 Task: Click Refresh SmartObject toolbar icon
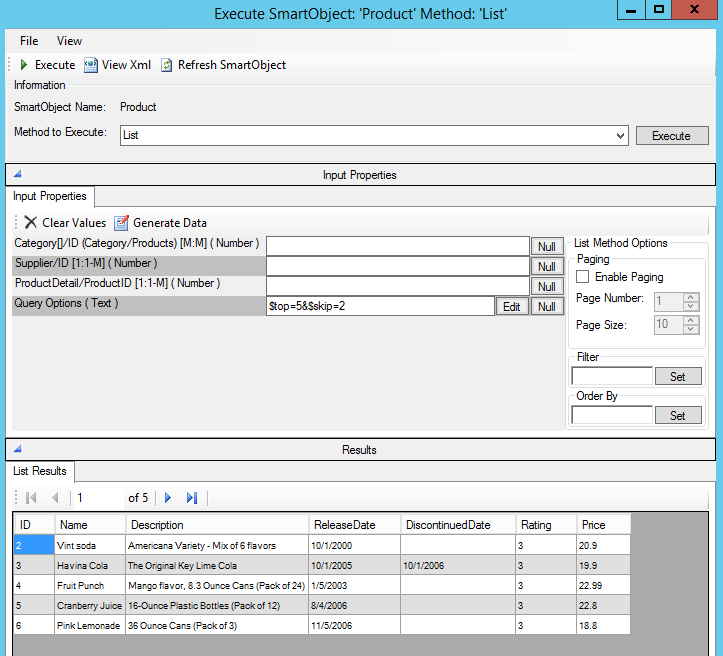[x=167, y=65]
